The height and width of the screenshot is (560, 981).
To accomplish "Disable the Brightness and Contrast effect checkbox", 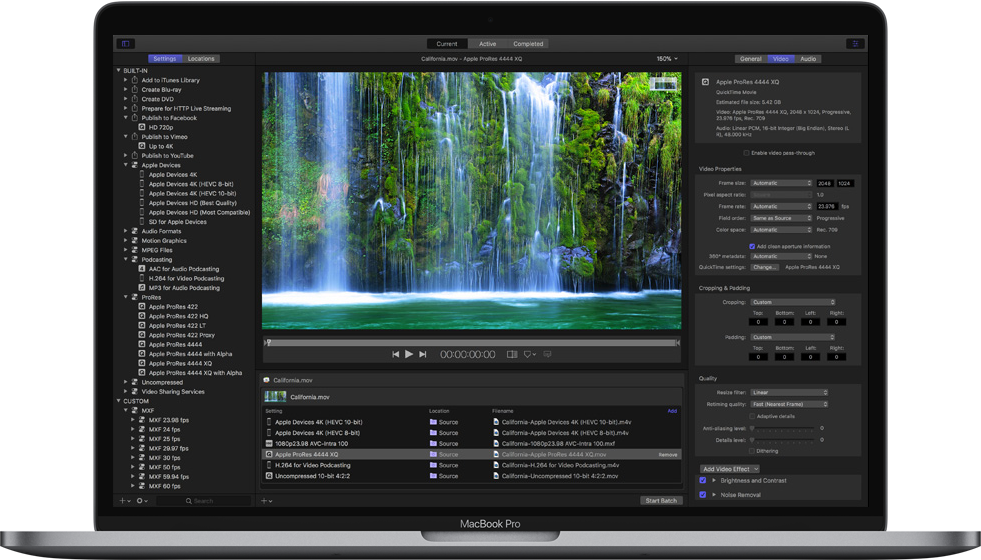I will [x=703, y=481].
